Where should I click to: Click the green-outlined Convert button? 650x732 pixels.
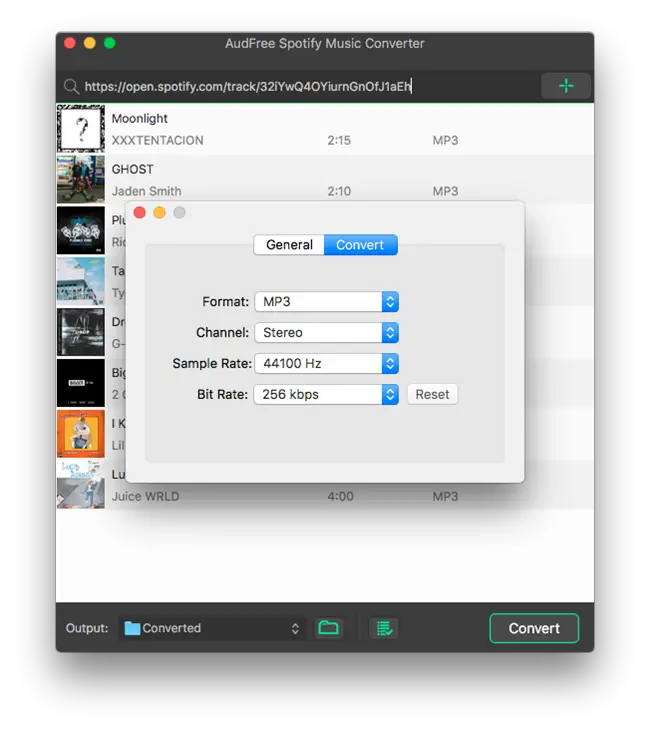(x=534, y=628)
